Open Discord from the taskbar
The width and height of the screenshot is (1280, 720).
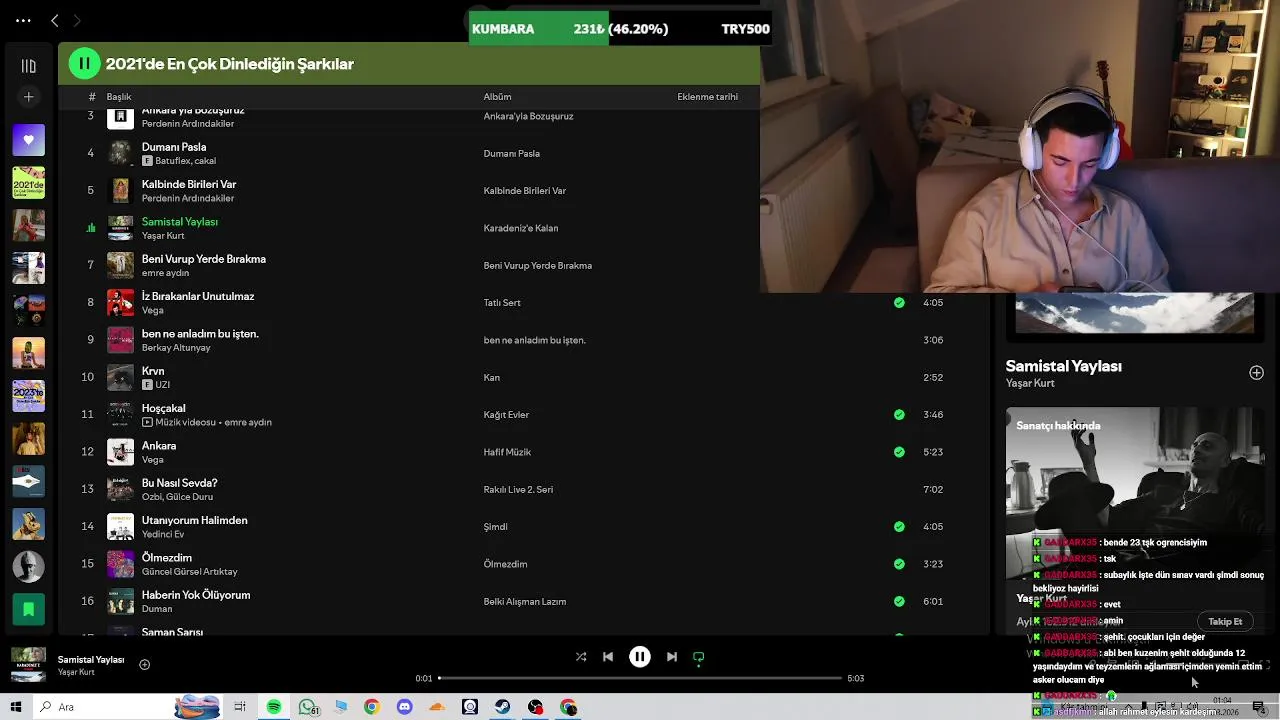click(x=404, y=707)
